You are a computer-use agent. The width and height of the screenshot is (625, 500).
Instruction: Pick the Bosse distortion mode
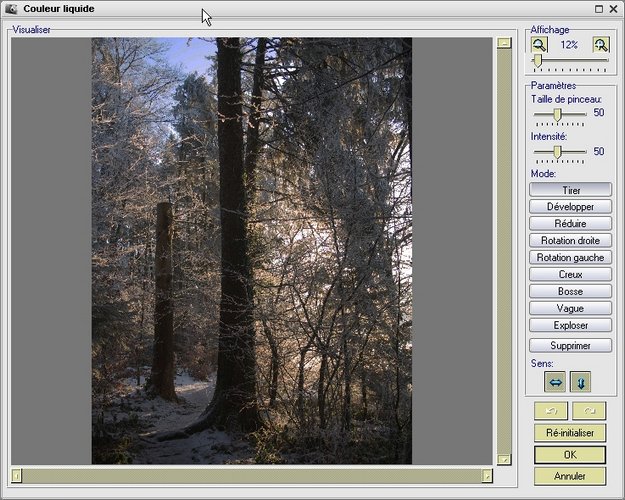coord(570,291)
